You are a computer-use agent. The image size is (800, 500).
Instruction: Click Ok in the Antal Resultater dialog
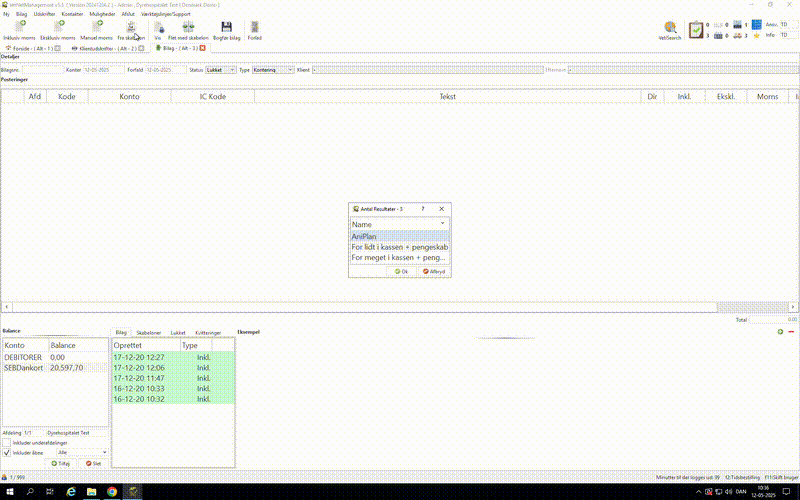401,271
